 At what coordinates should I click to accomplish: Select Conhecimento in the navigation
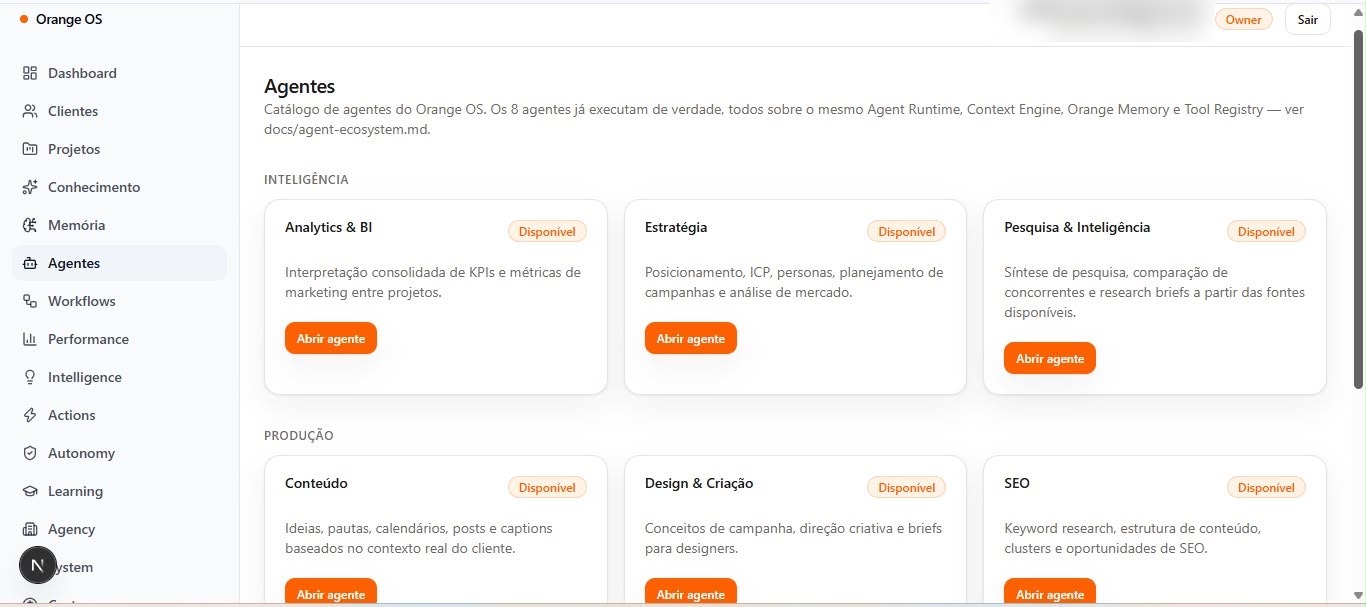(x=119, y=187)
